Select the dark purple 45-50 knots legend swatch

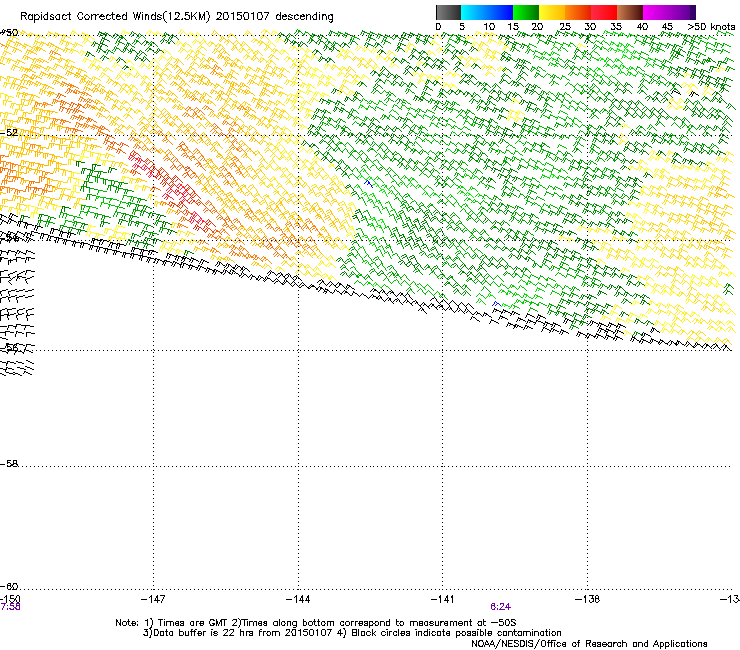682,12
